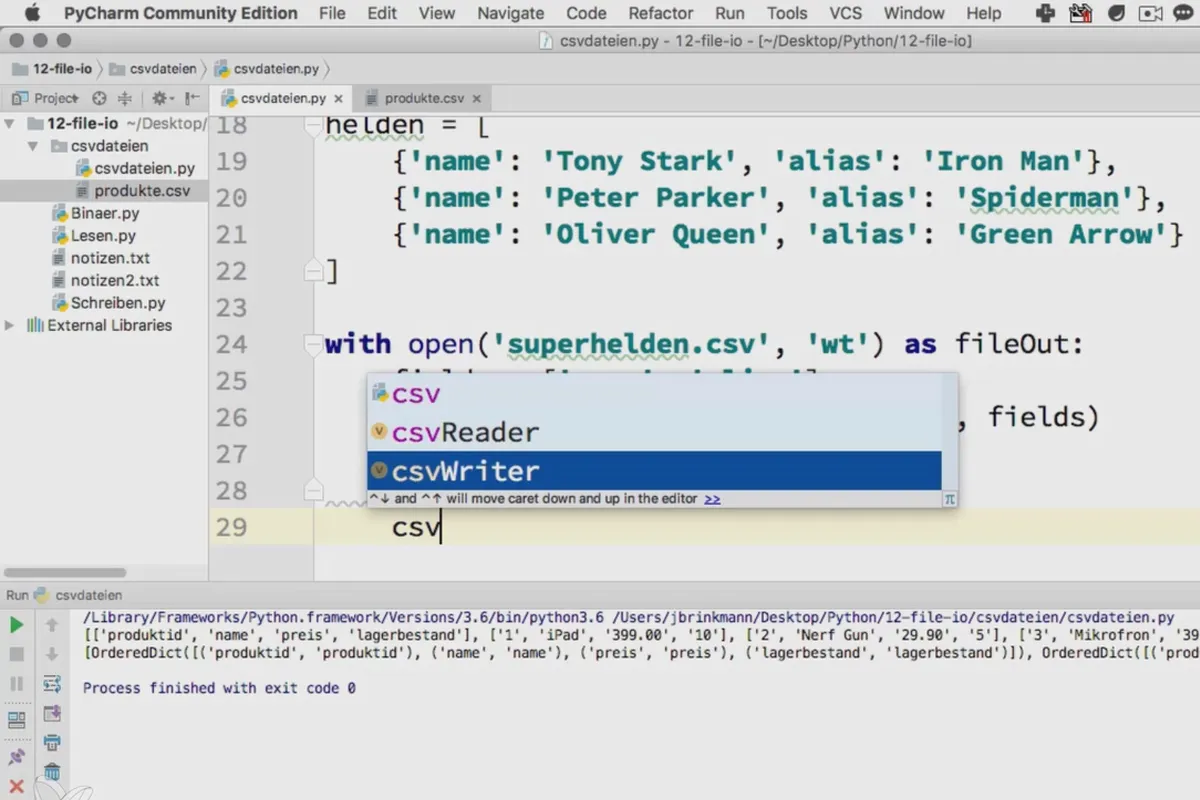Image resolution: width=1200 pixels, height=800 pixels.
Task: Toggle pin tab in the Run panel
Action: (x=16, y=756)
